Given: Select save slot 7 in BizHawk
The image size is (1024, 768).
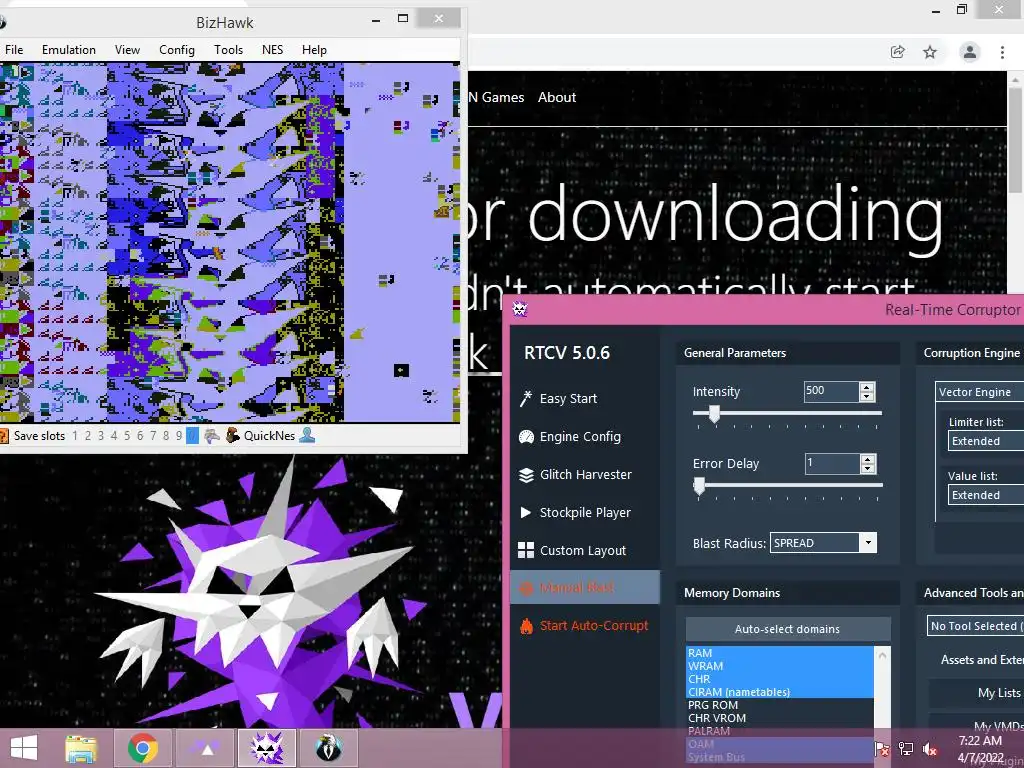Looking at the screenshot, I should click(153, 436).
